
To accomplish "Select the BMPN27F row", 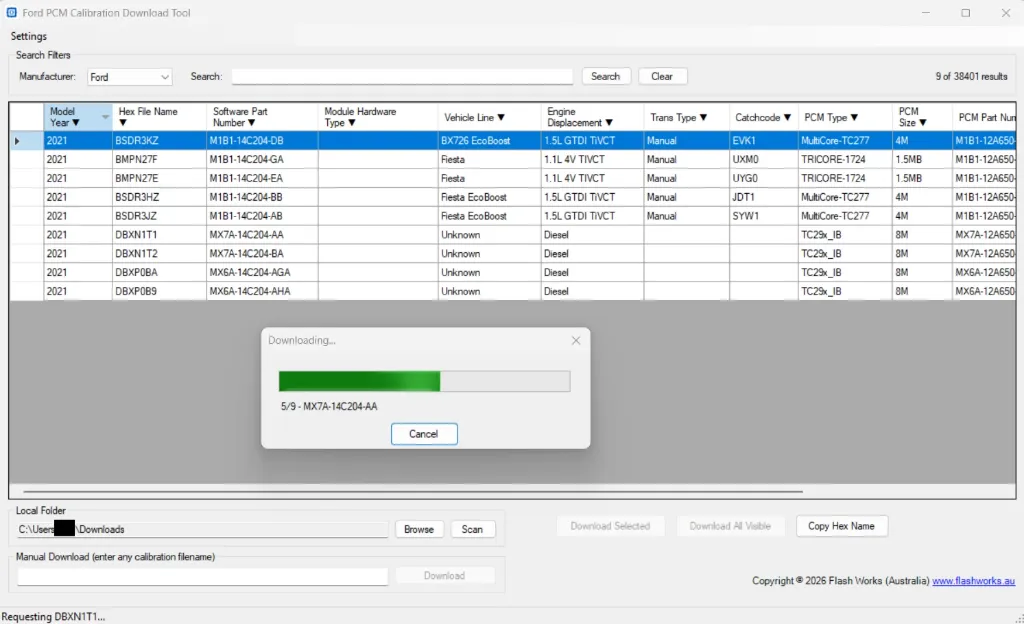I will click(x=137, y=159).
